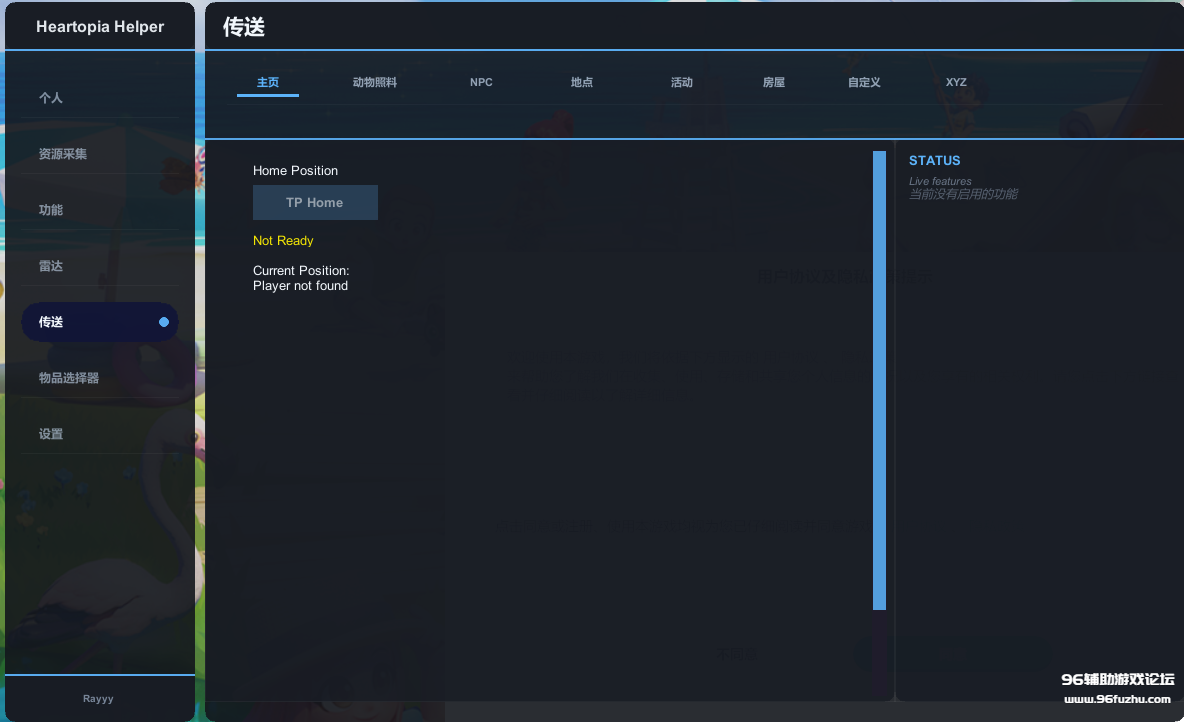Switch to the 动物照料 tab
The height and width of the screenshot is (722, 1184).
pos(375,82)
